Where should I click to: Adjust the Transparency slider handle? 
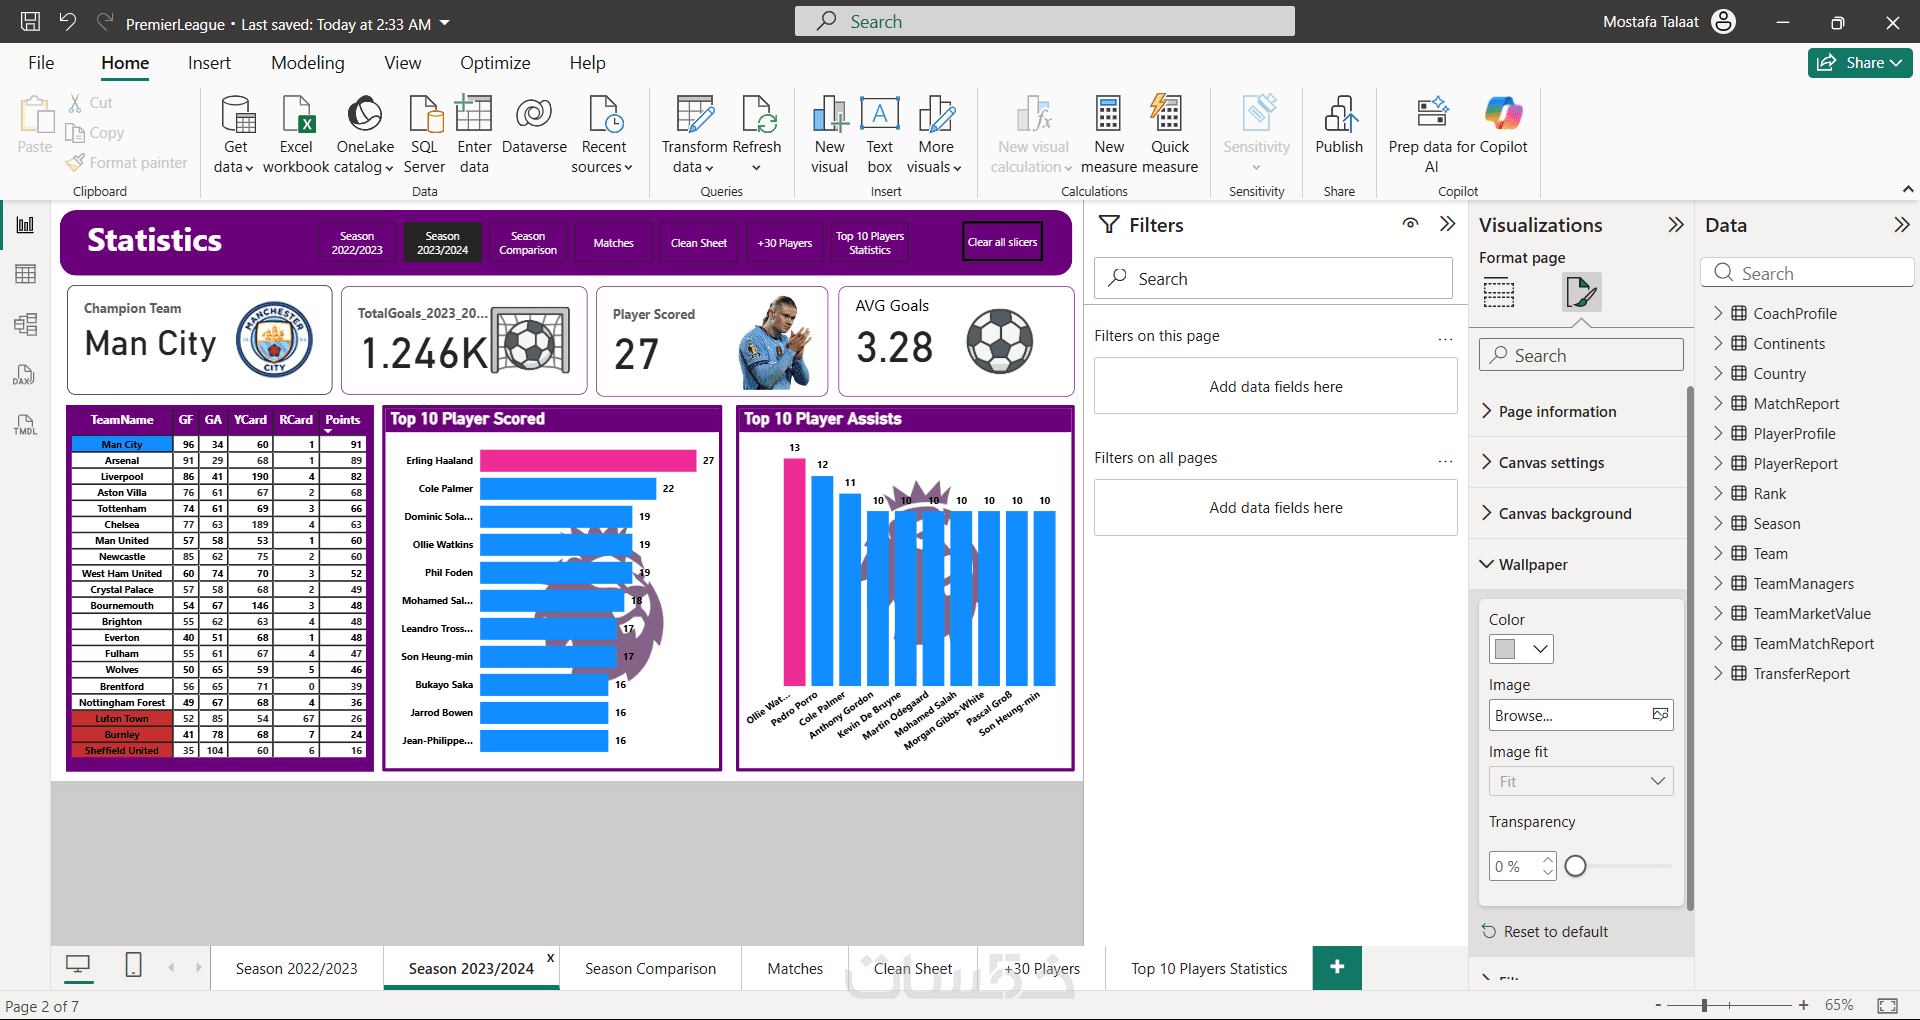click(x=1576, y=866)
